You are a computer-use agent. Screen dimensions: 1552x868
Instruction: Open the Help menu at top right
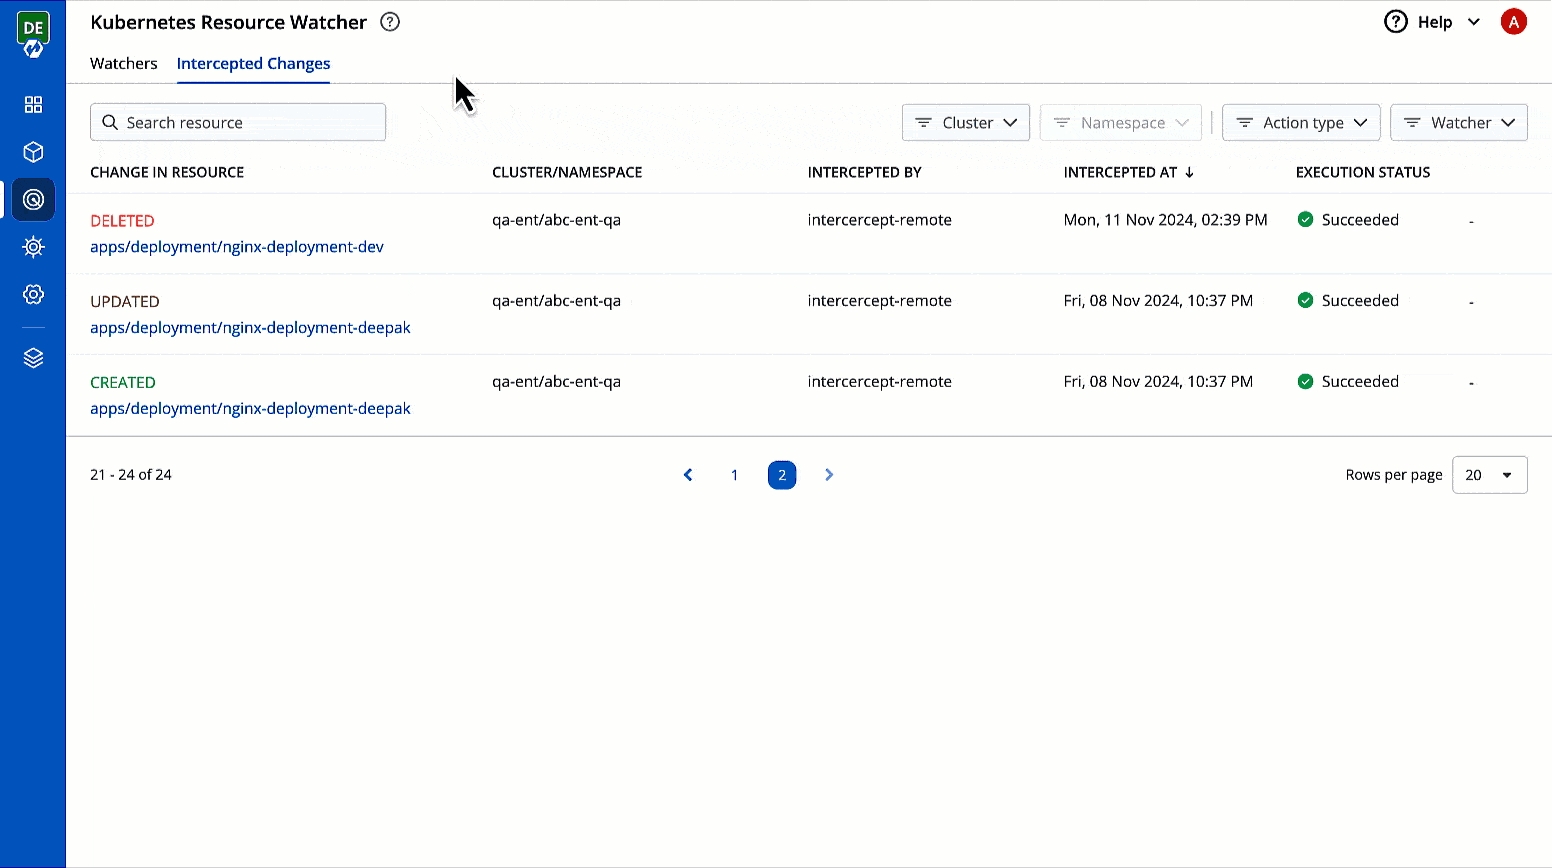point(1432,22)
